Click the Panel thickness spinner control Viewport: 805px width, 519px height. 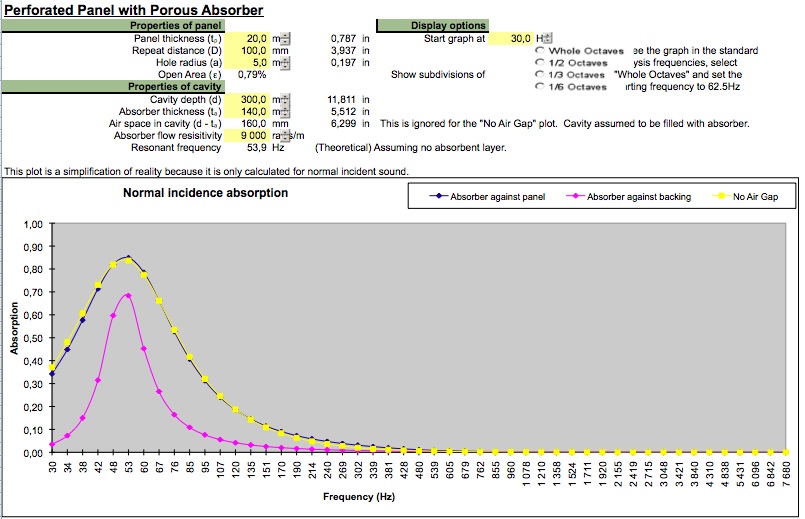[x=285, y=38]
